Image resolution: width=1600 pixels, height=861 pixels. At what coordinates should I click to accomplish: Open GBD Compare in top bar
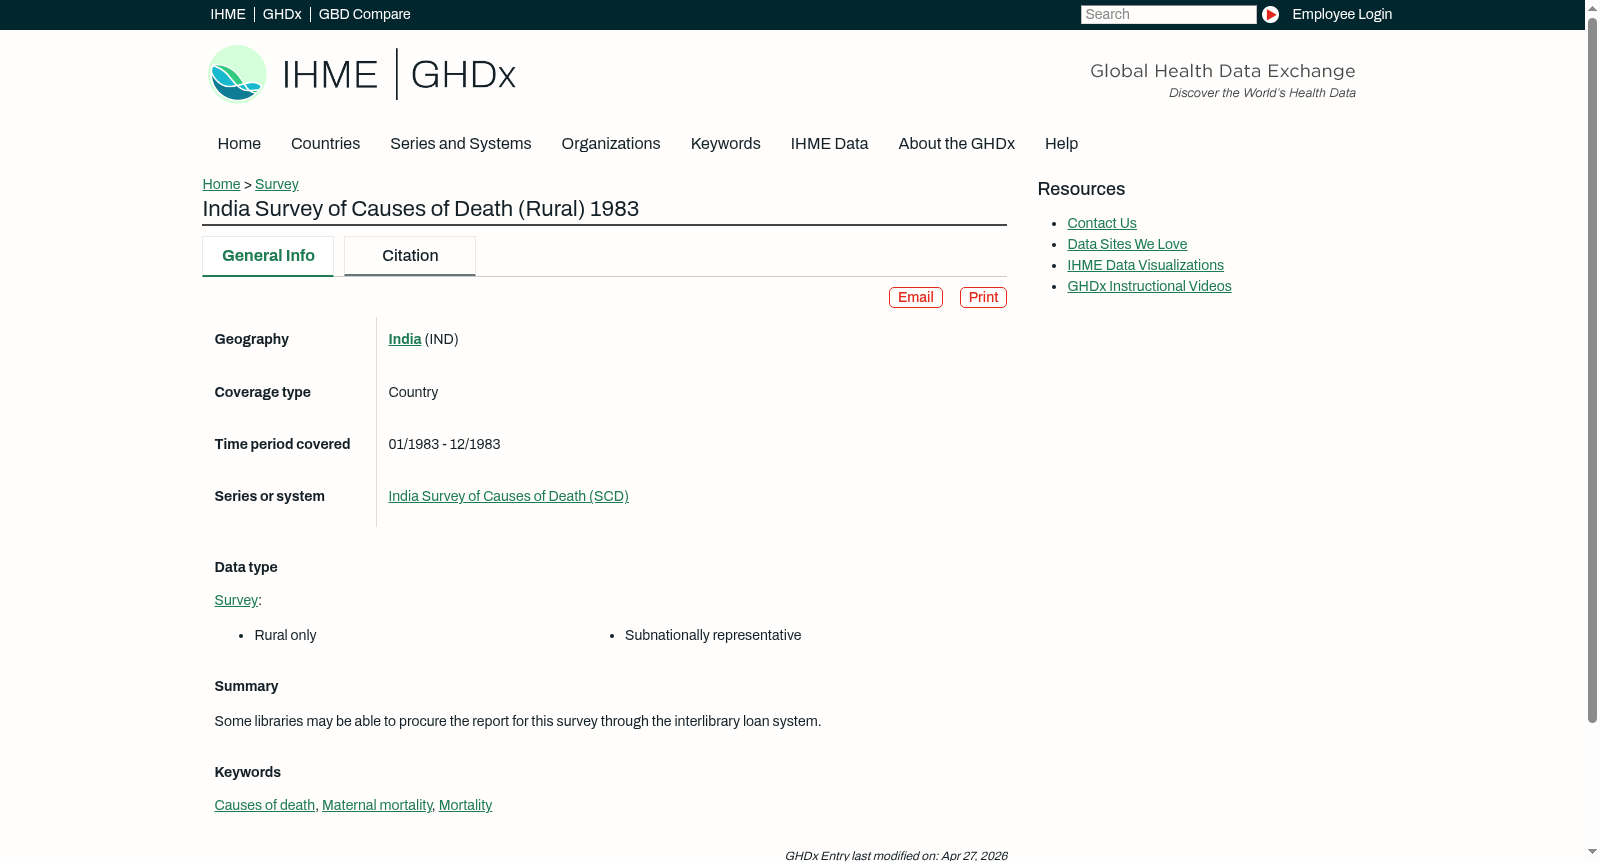365,14
